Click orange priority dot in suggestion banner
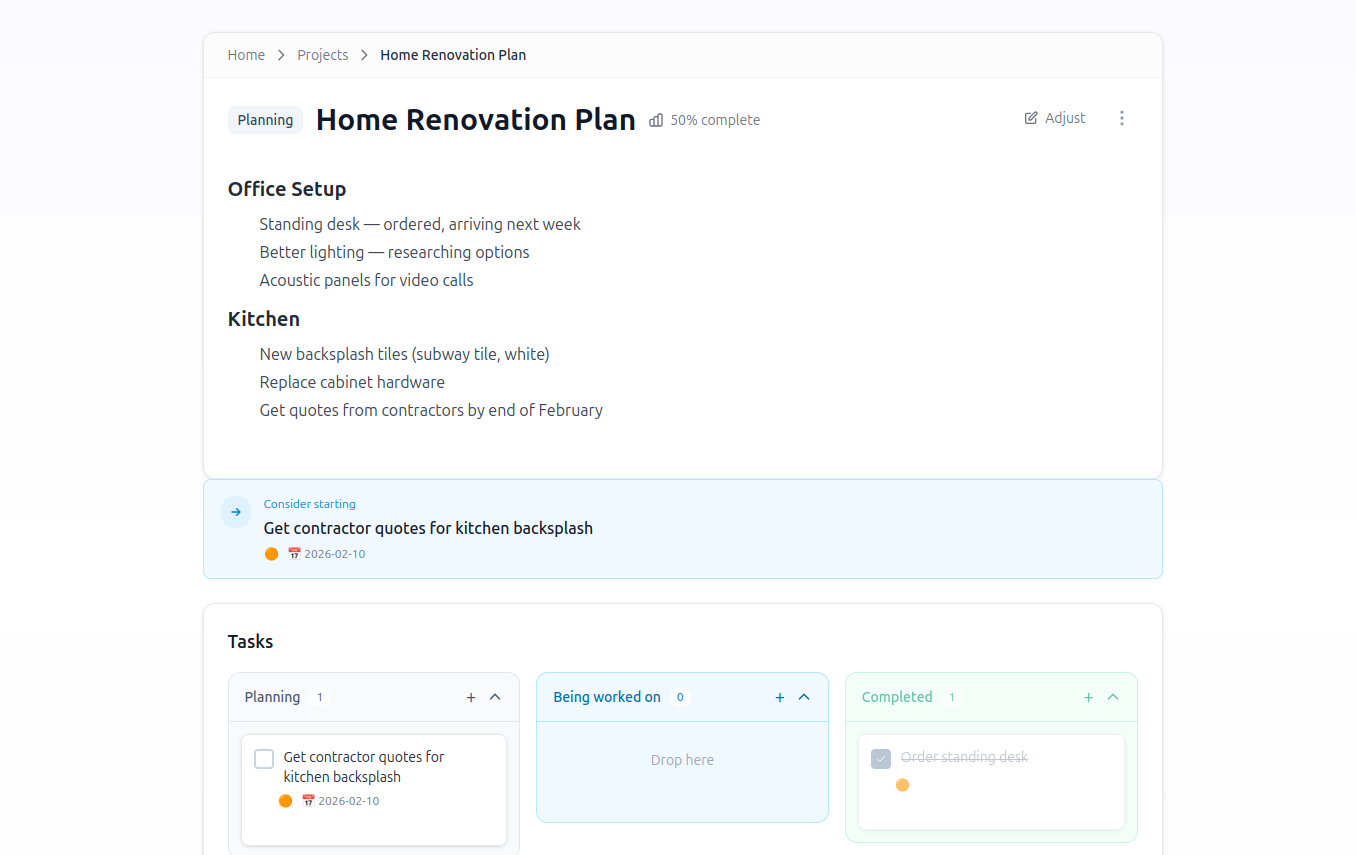Screen dimensions: 1356x855 click(271, 554)
